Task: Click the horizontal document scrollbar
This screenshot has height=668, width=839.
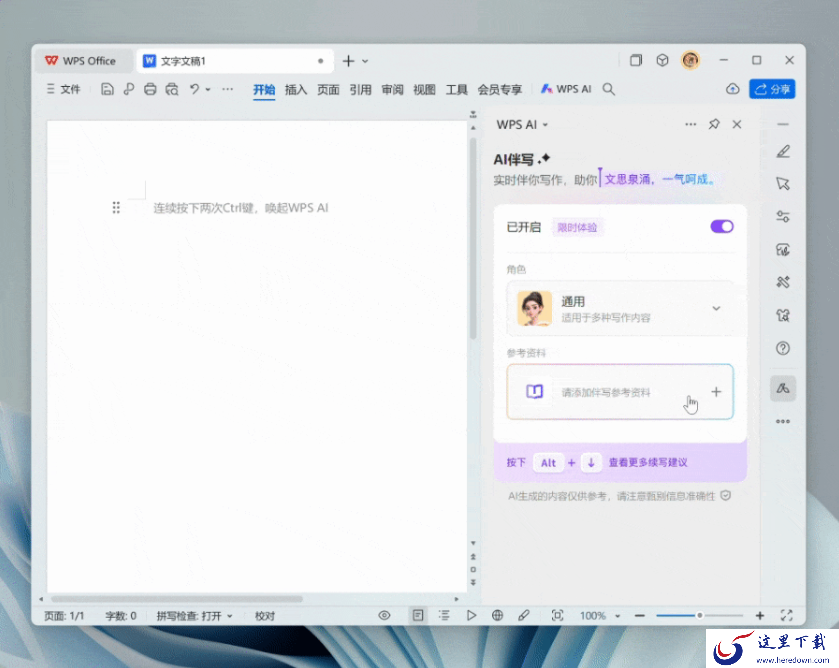Action: (177, 599)
